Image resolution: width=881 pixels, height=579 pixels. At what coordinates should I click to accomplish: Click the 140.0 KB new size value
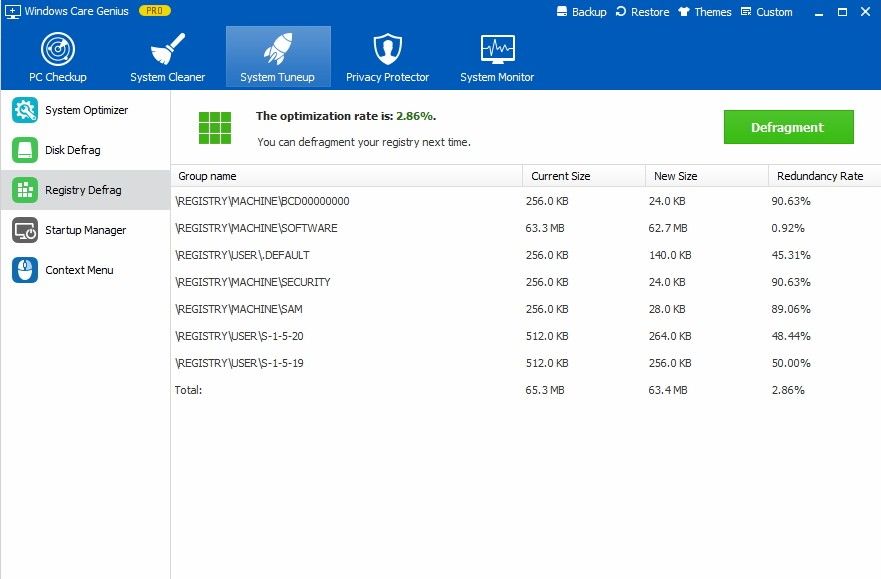click(x=670, y=255)
